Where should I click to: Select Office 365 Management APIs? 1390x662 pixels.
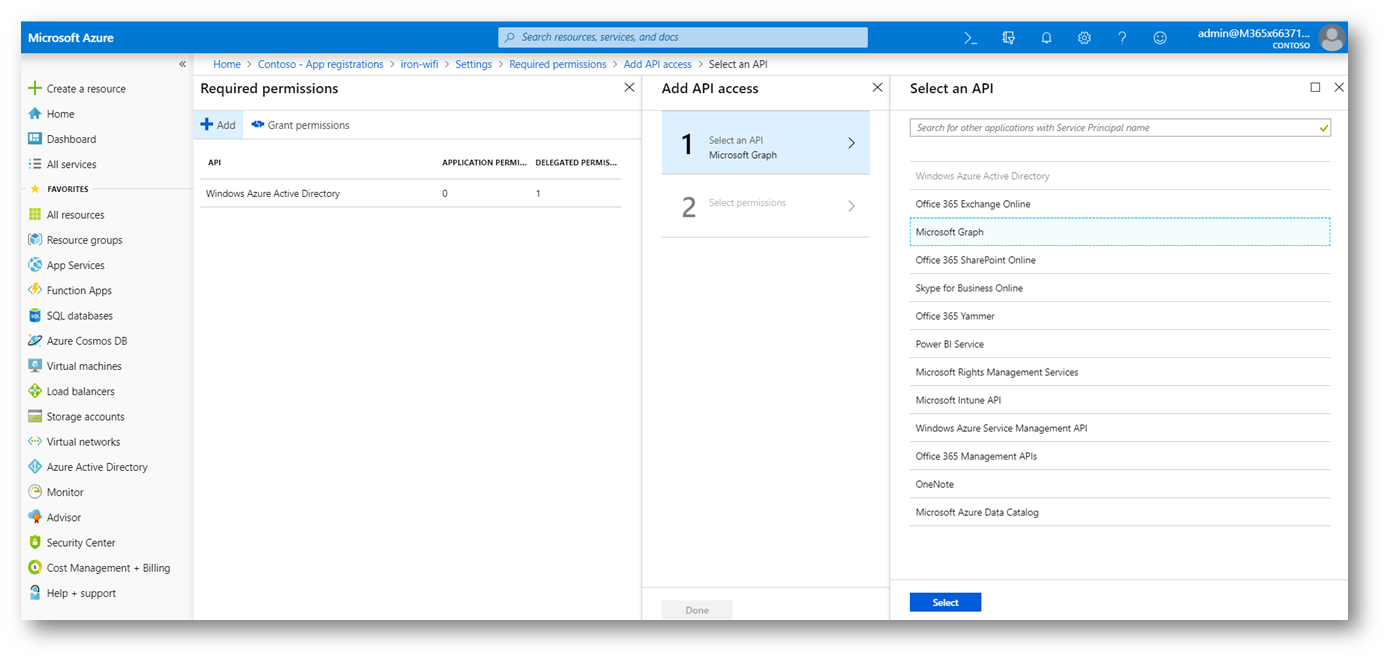pos(1120,456)
